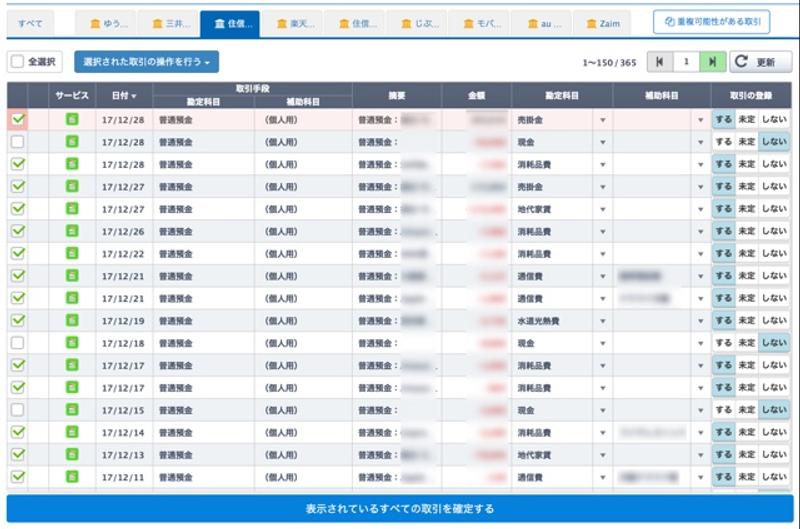Click the 金額 column header
The height and width of the screenshot is (529, 800).
tap(476, 95)
